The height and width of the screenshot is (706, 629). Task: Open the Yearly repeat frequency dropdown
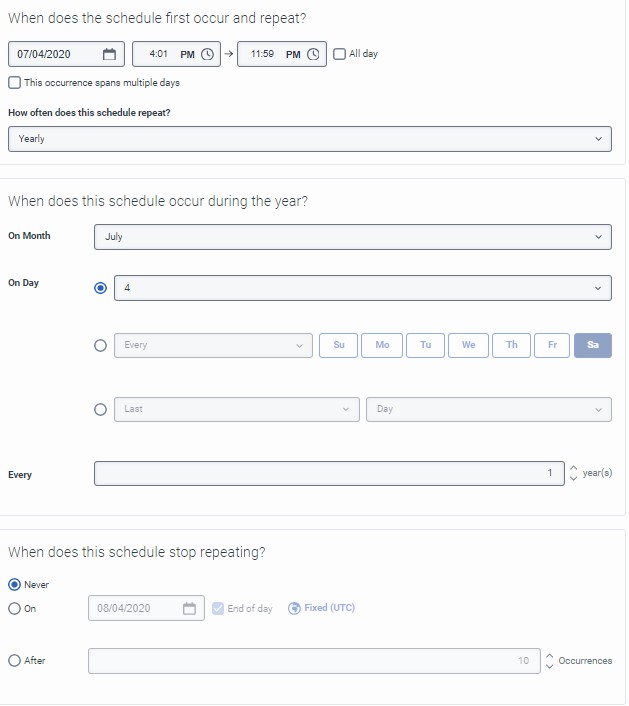[x=309, y=139]
